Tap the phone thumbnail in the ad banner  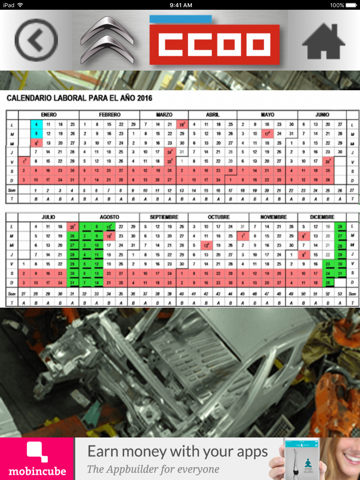(302, 460)
